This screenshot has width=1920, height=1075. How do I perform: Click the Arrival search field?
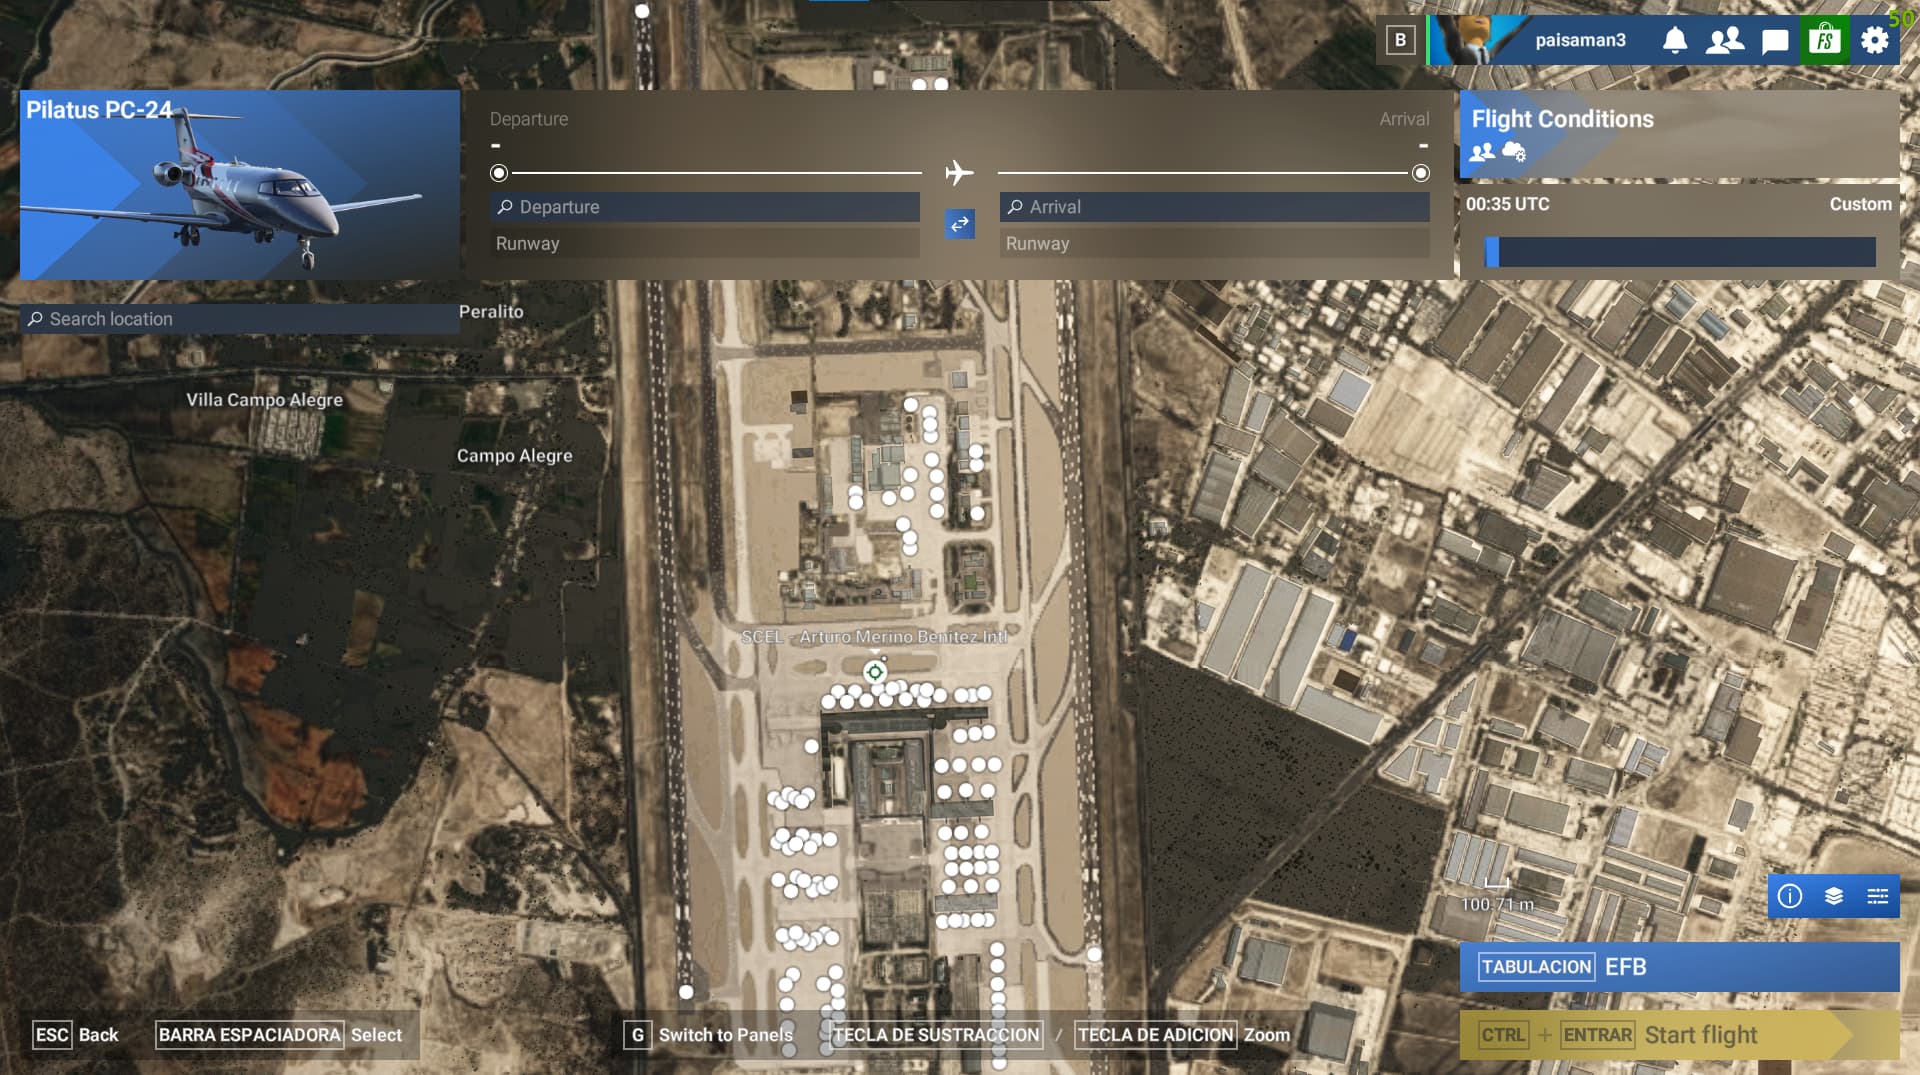(1215, 207)
